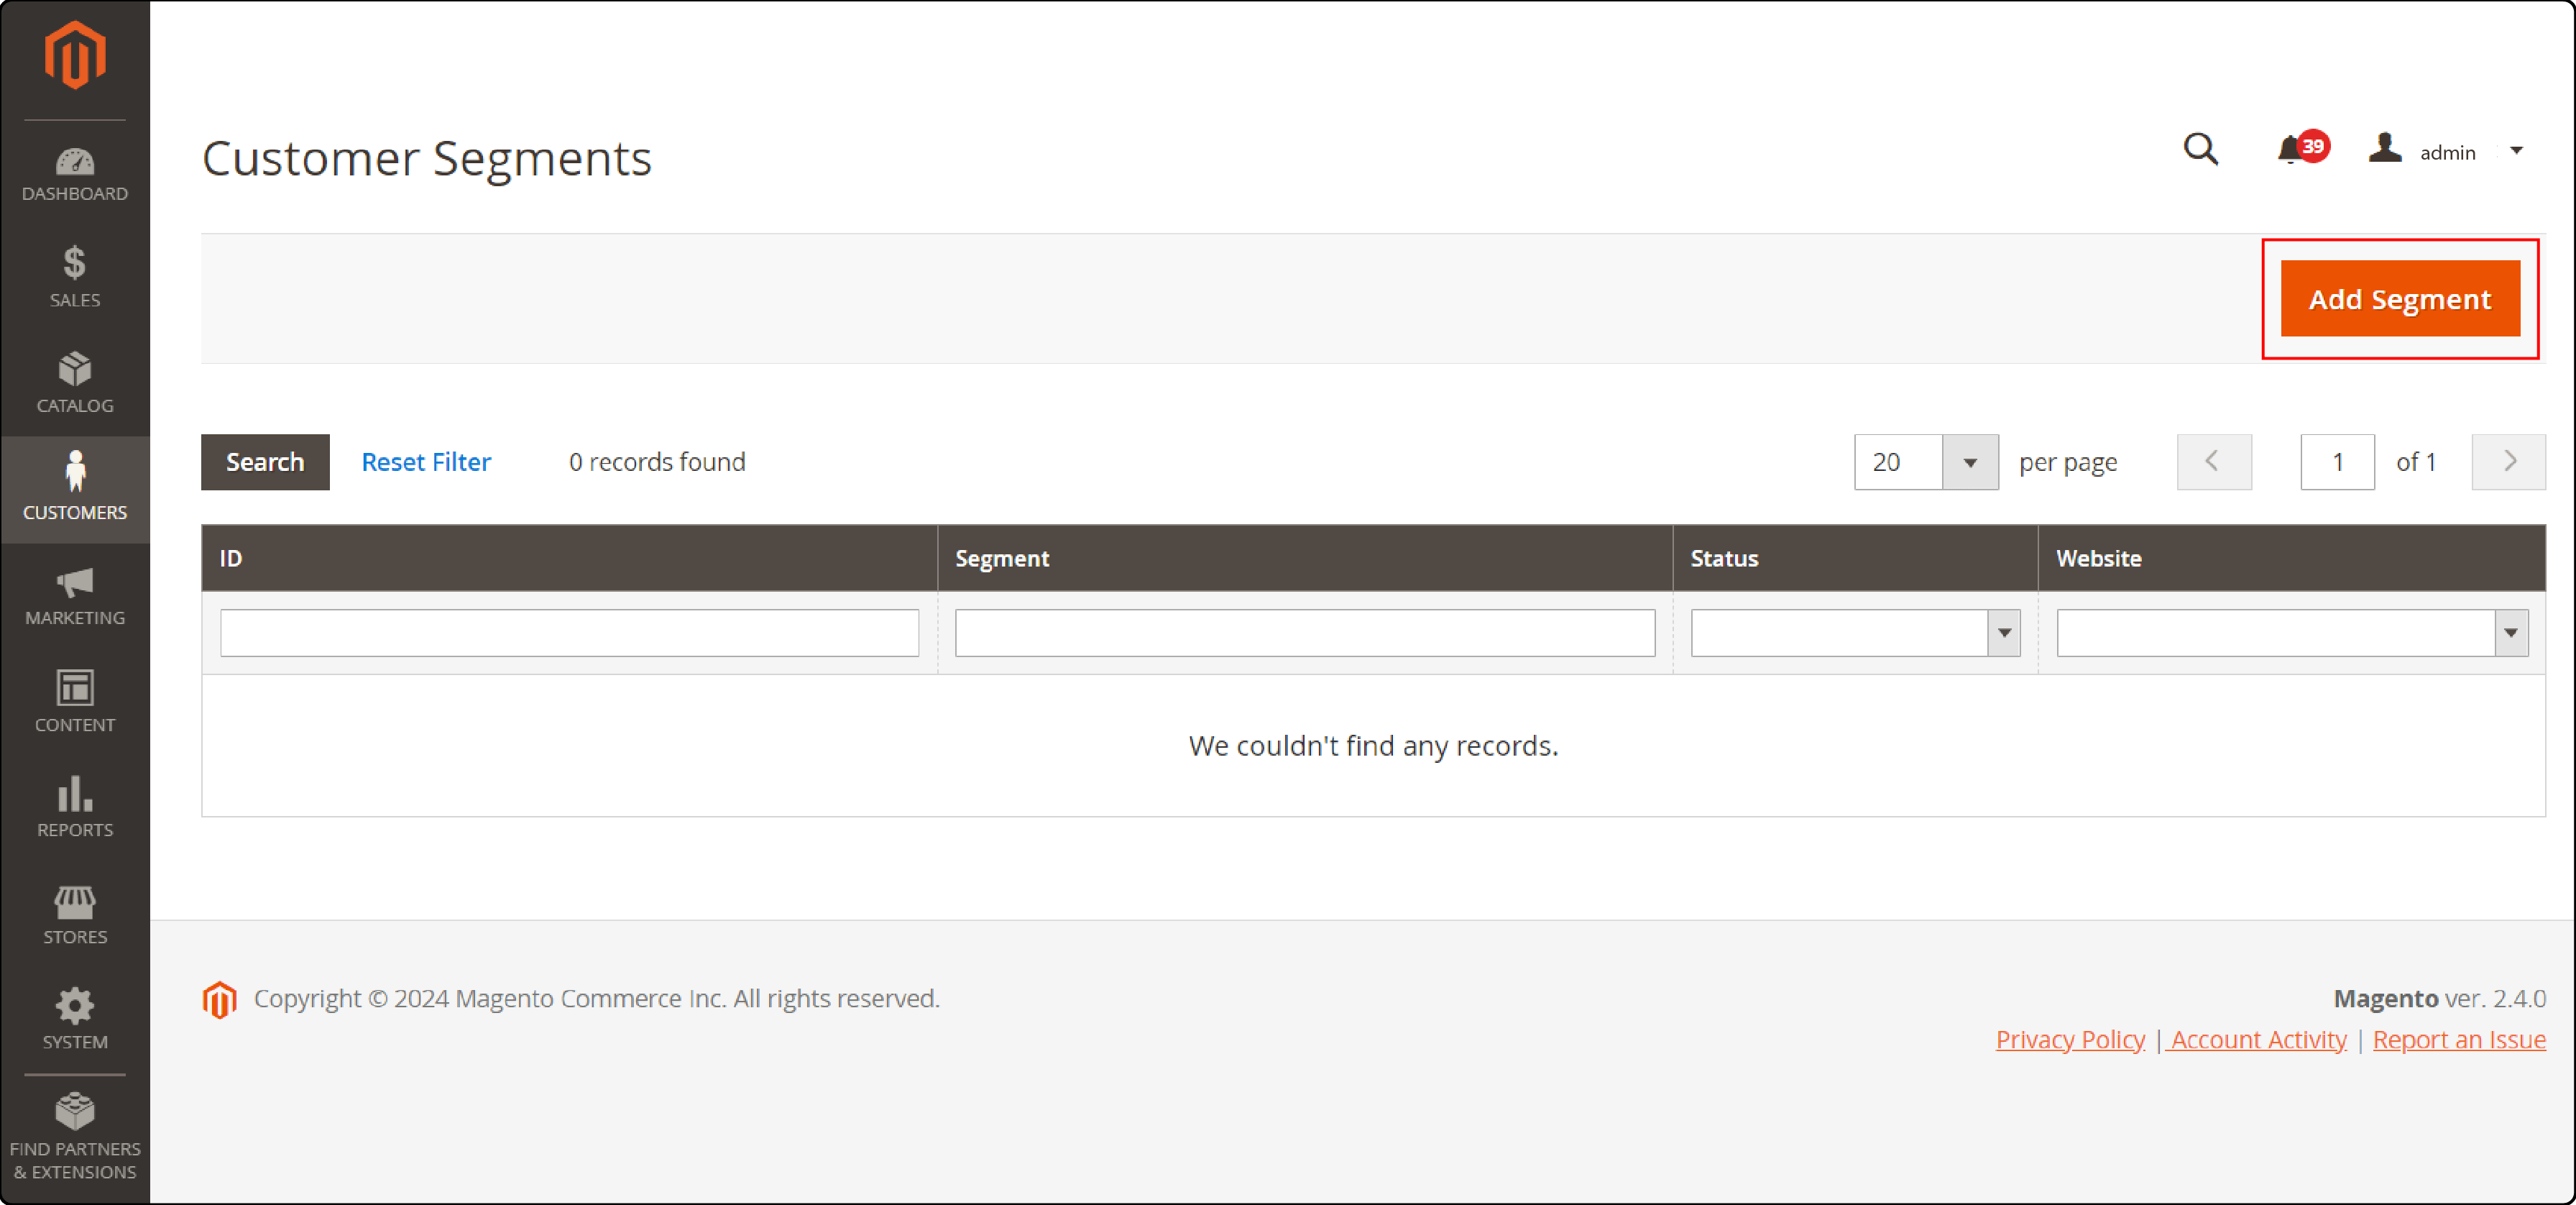Open the Reports menu
Image resolution: width=2576 pixels, height=1205 pixels.
[75, 807]
